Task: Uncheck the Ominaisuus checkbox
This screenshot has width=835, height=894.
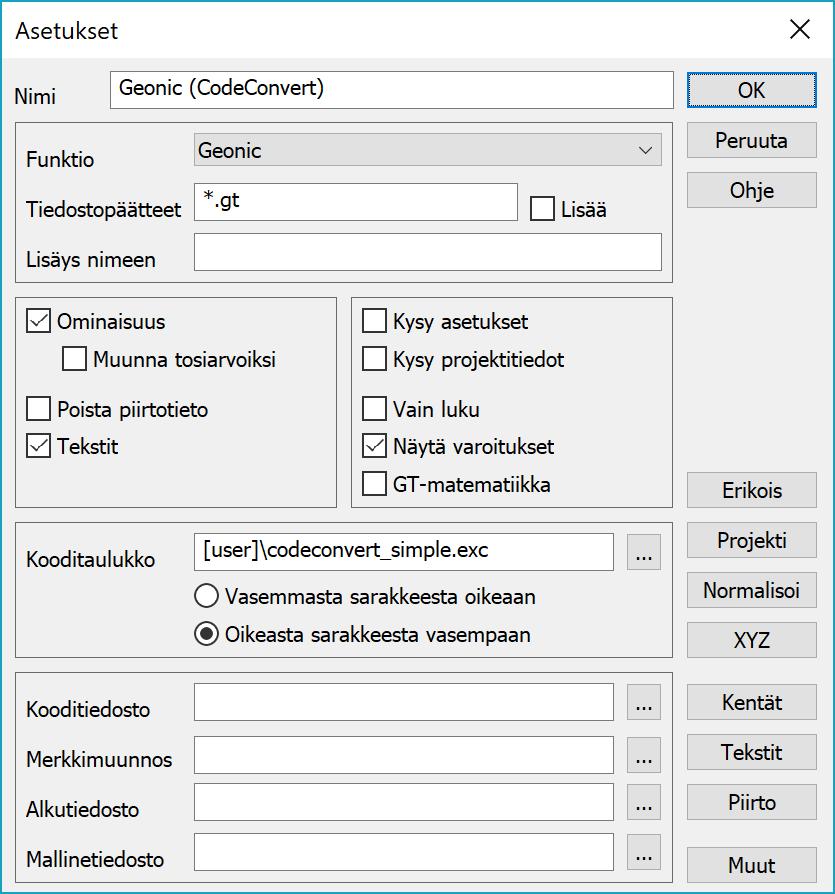Action: tap(38, 321)
